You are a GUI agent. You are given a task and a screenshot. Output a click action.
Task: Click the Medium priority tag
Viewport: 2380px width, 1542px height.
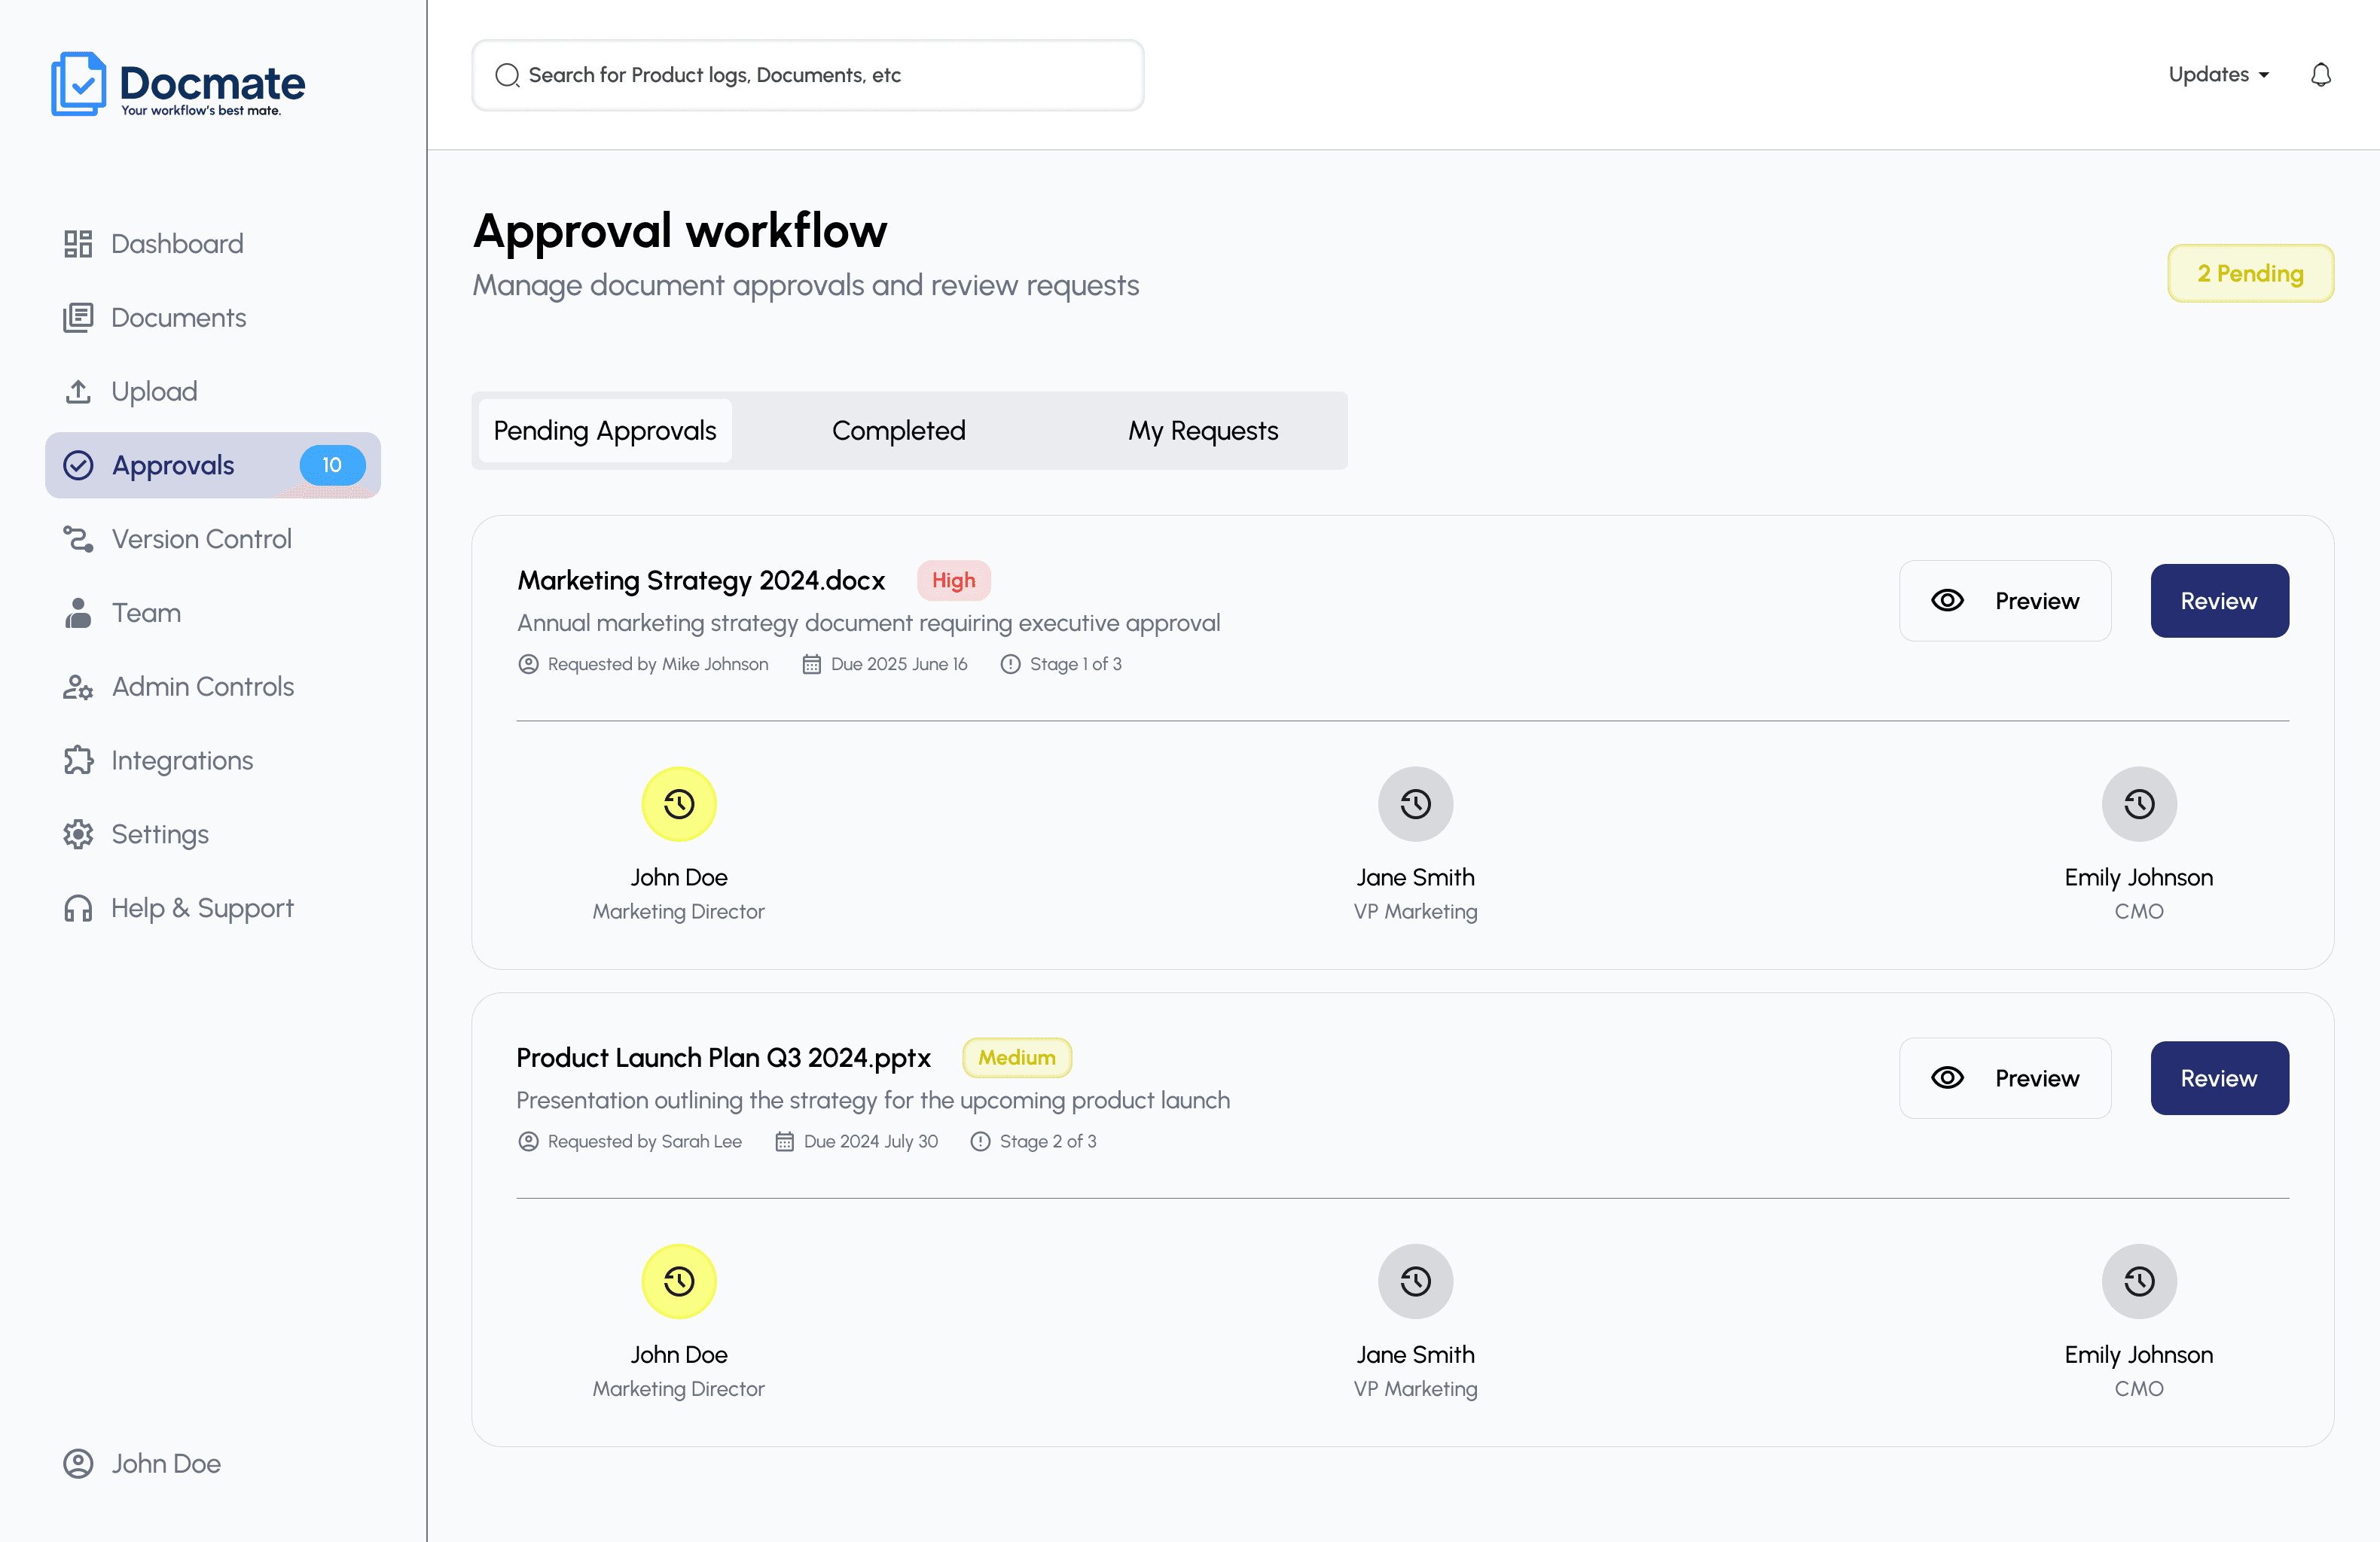coord(1017,1058)
